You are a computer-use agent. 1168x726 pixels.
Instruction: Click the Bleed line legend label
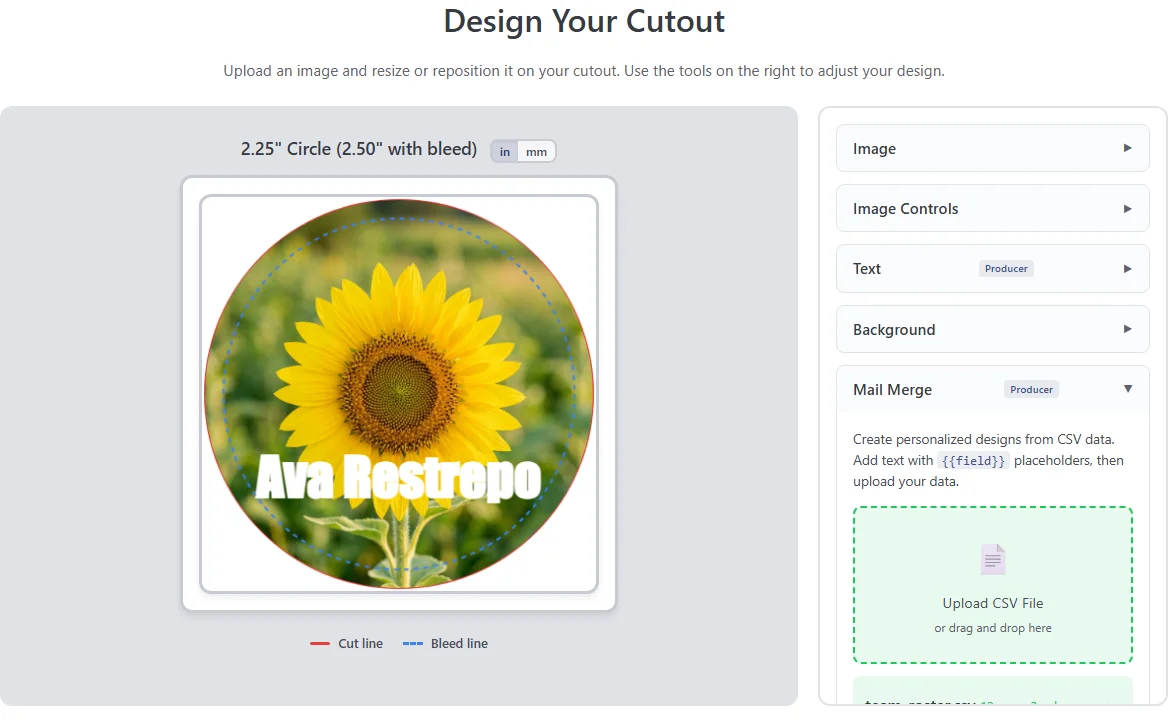click(459, 643)
